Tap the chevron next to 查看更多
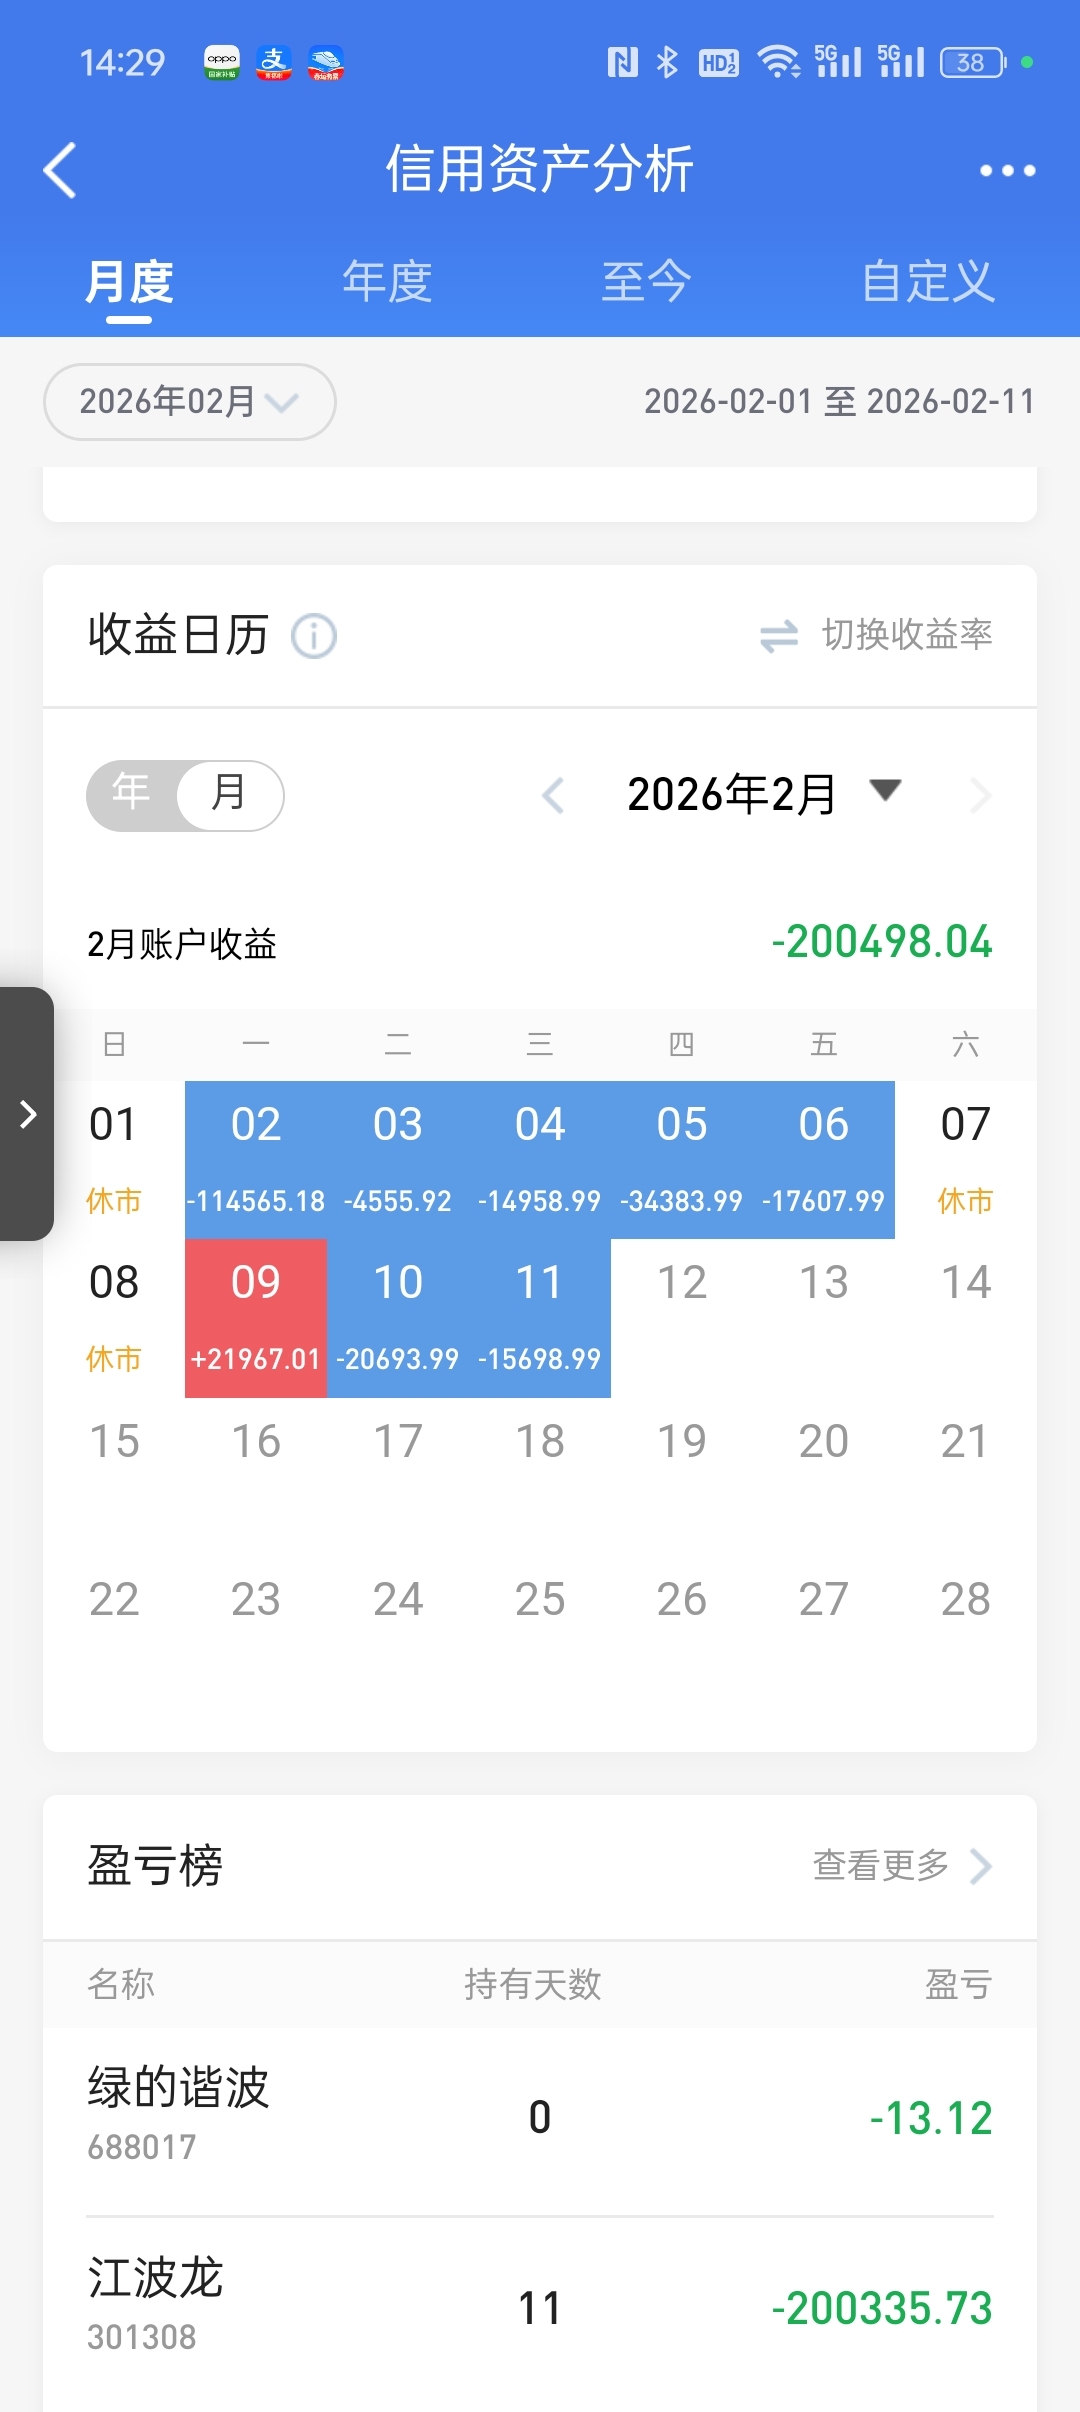Viewport: 1080px width, 2412px height. coord(982,1866)
